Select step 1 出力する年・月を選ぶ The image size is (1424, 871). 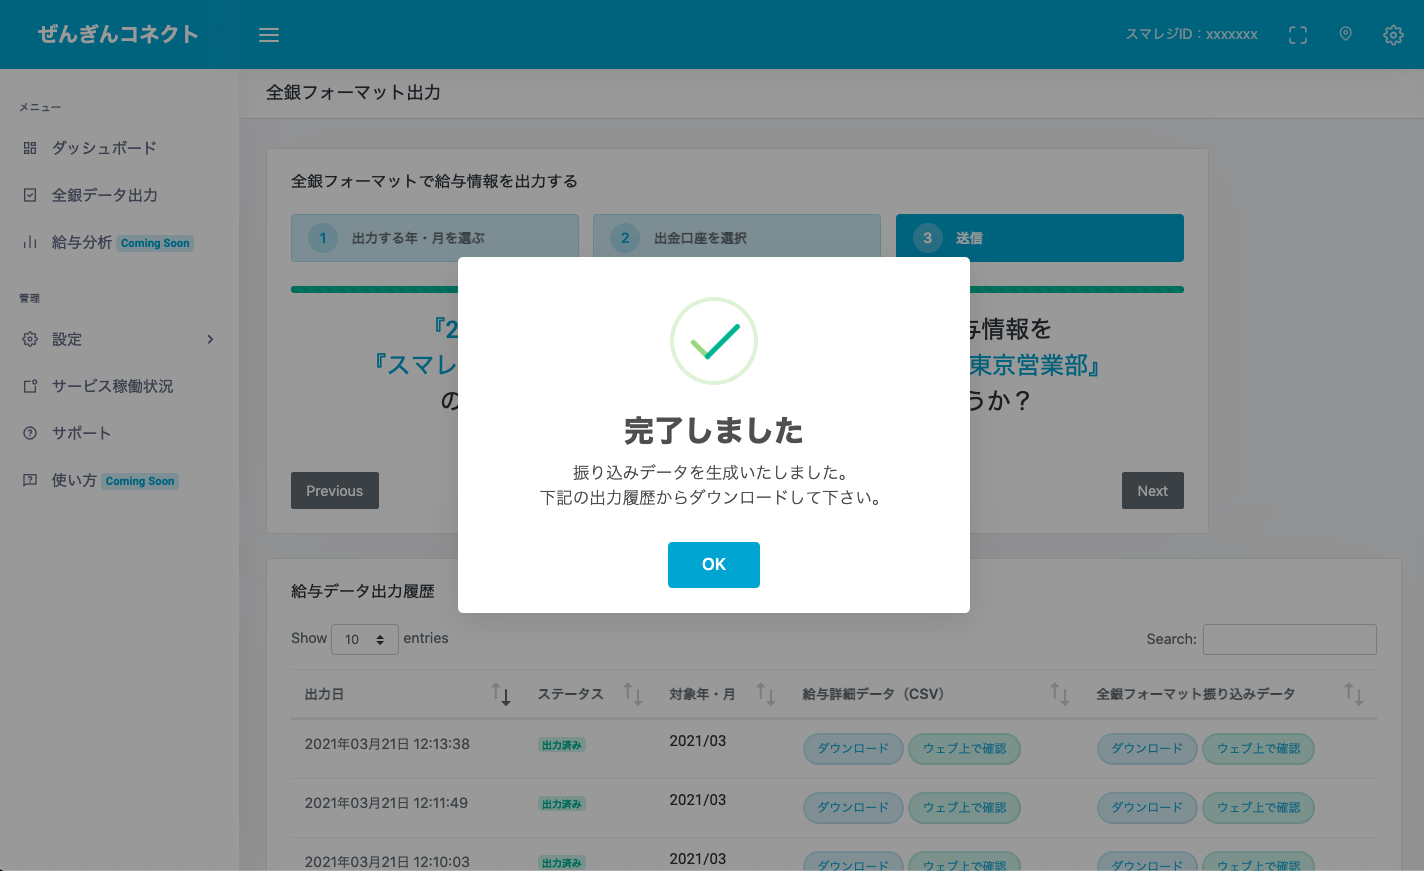(434, 237)
